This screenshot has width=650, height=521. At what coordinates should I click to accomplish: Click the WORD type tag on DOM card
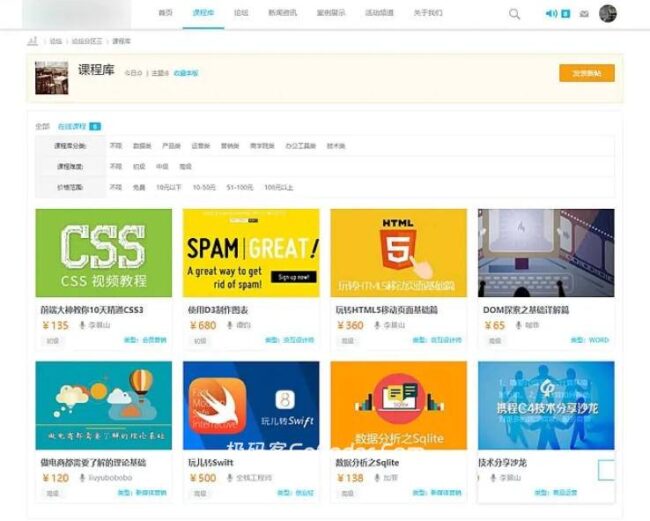point(599,340)
